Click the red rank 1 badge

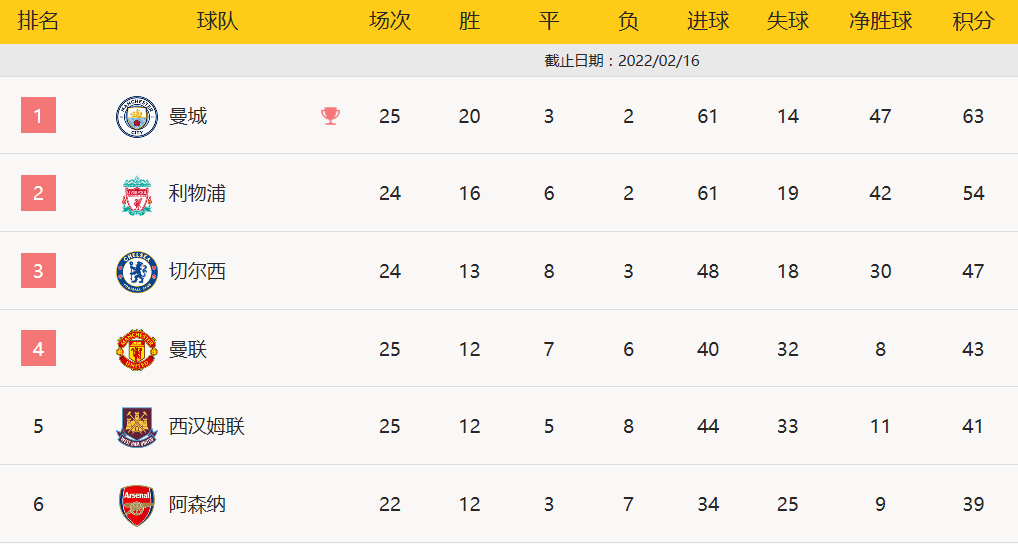pos(38,116)
